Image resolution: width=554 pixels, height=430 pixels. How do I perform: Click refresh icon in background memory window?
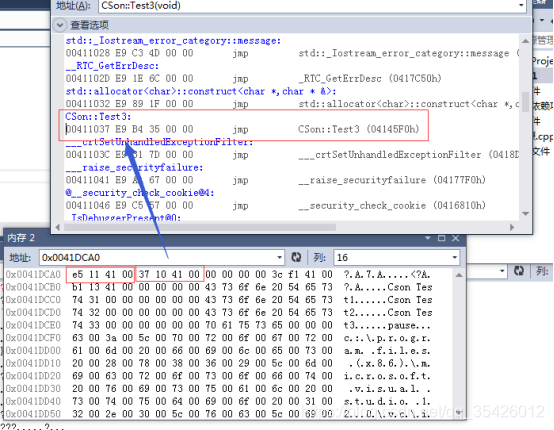pos(519,271)
